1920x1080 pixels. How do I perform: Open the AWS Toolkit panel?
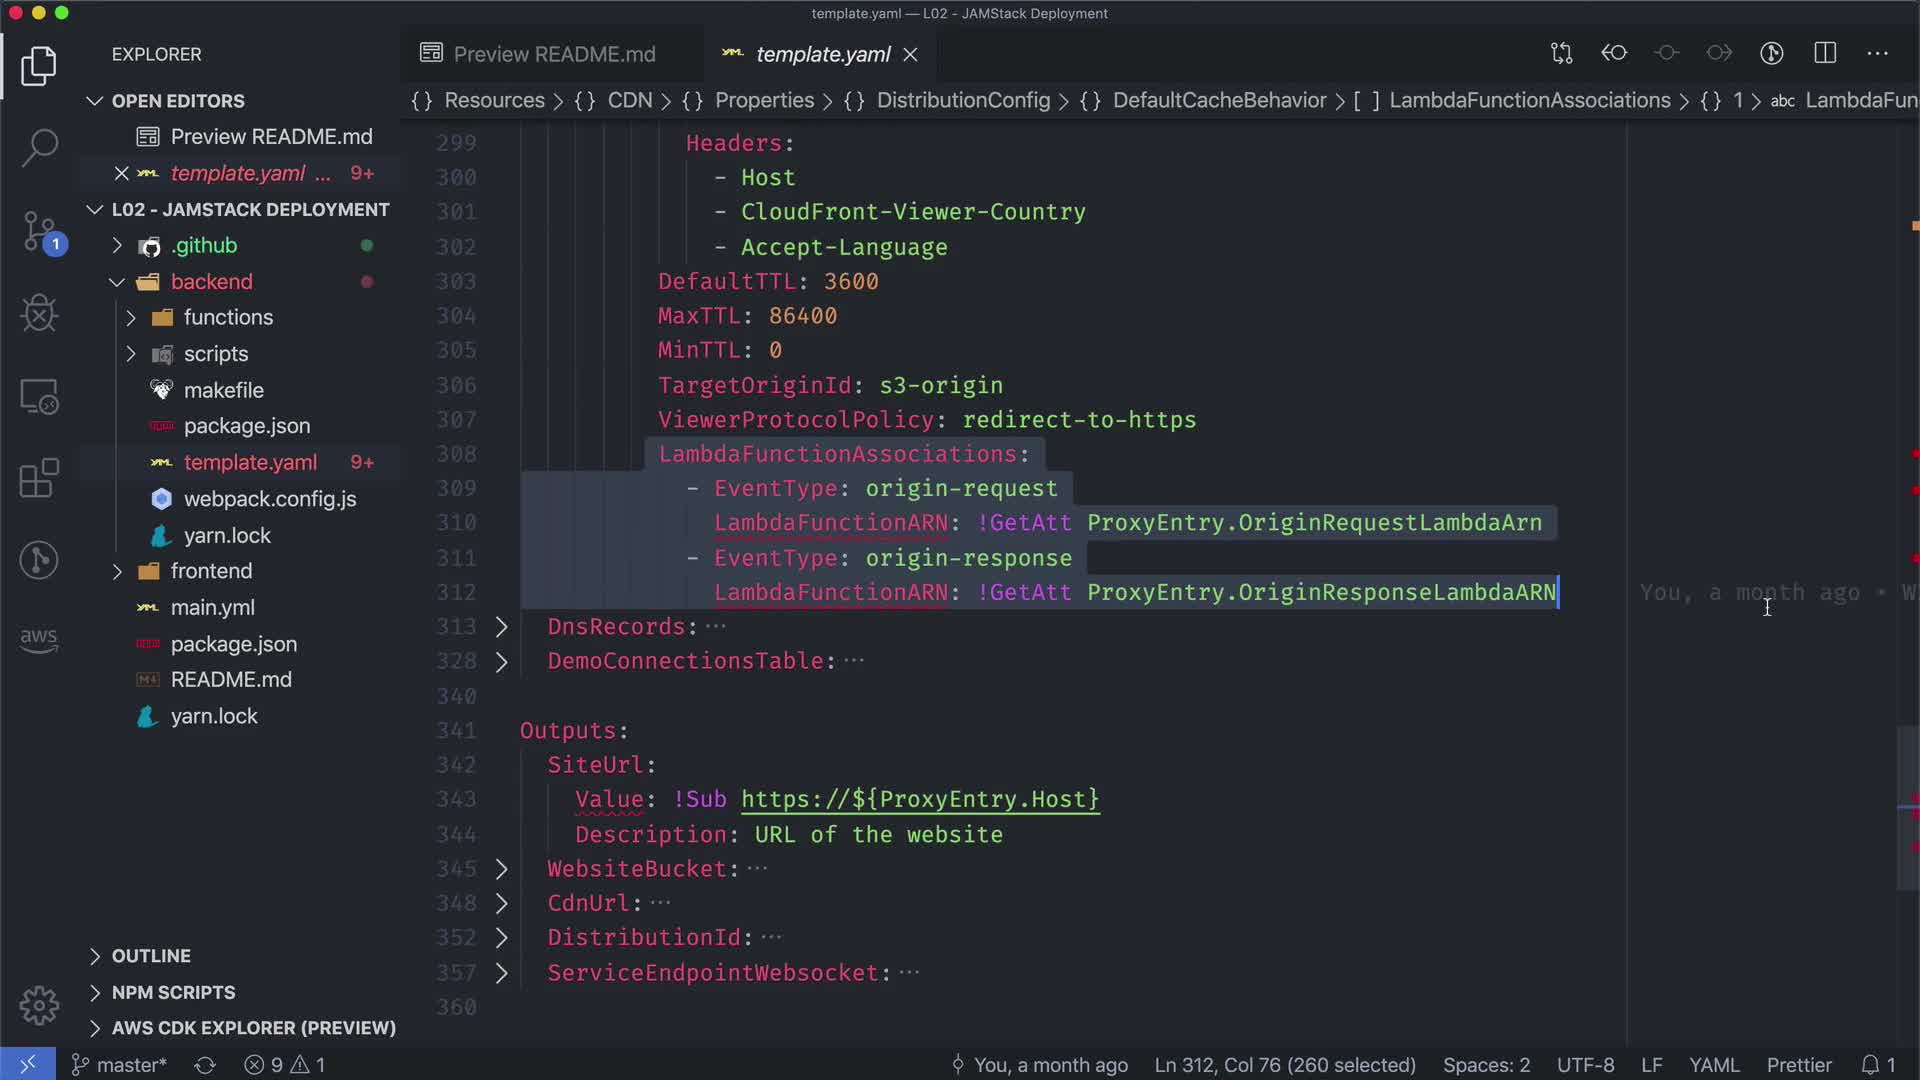click(39, 638)
